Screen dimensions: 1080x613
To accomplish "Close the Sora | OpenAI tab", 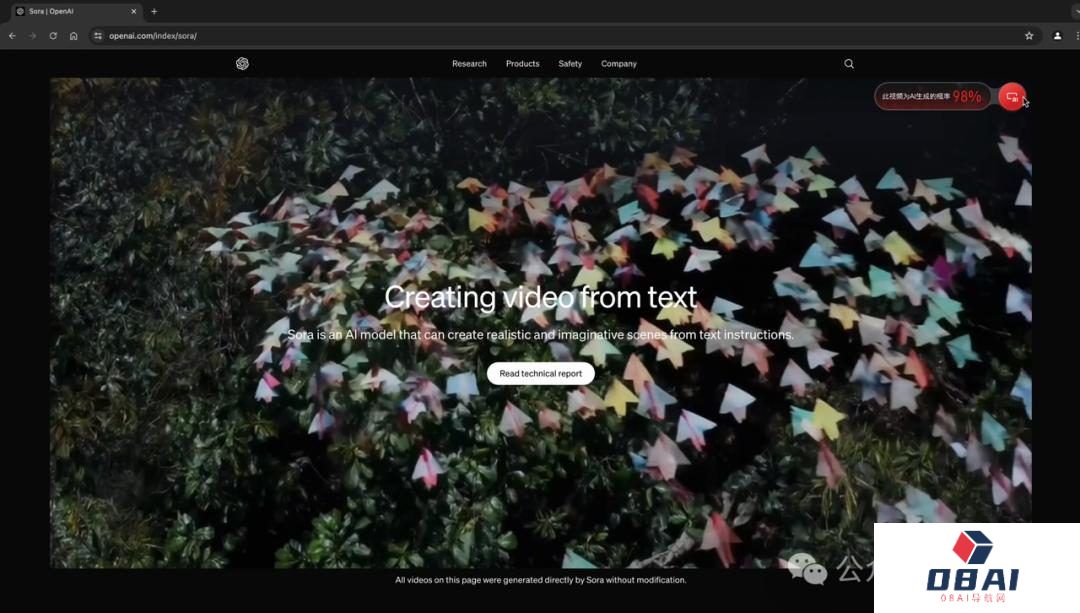I will pyautogui.click(x=134, y=11).
